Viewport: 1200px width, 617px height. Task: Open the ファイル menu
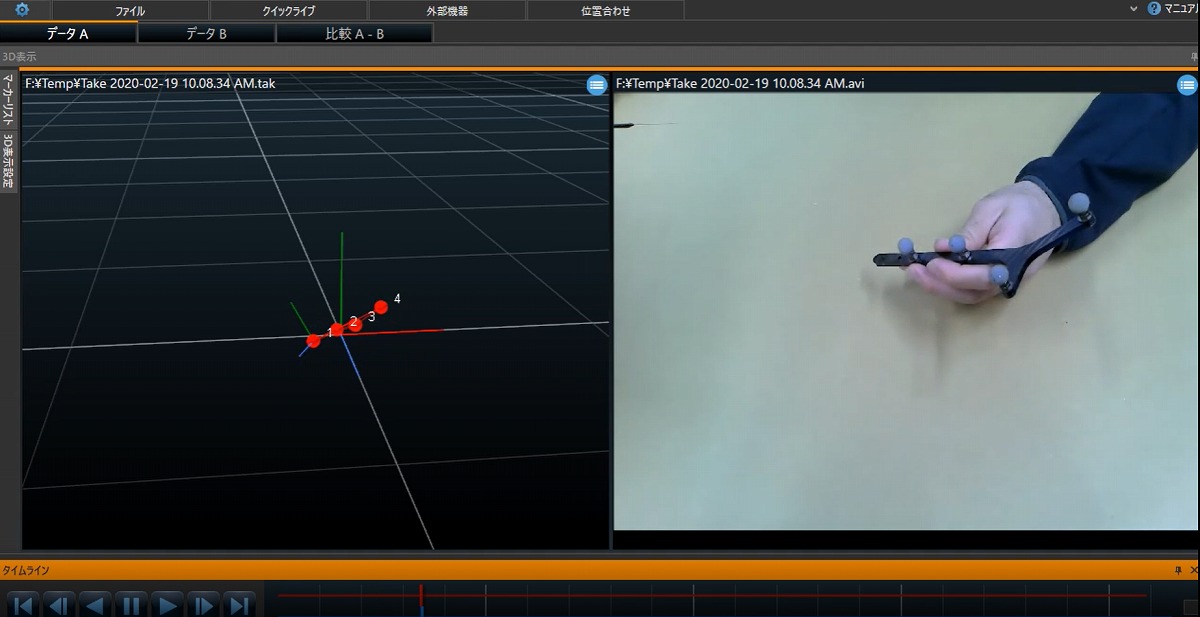click(130, 11)
